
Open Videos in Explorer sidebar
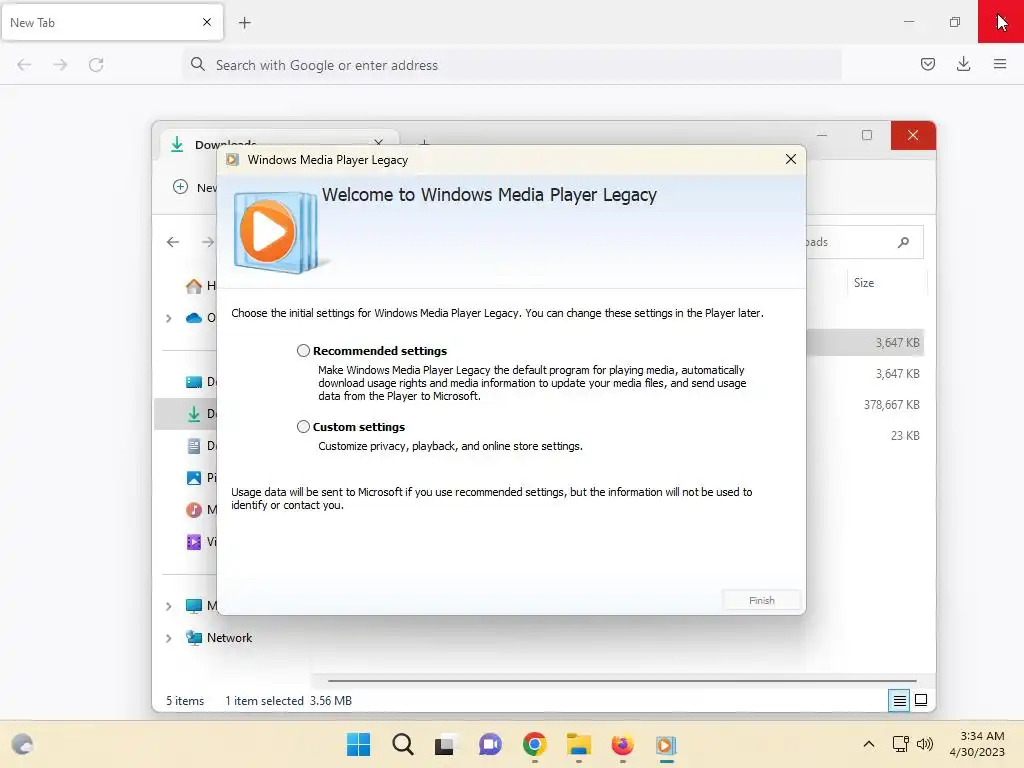point(200,542)
